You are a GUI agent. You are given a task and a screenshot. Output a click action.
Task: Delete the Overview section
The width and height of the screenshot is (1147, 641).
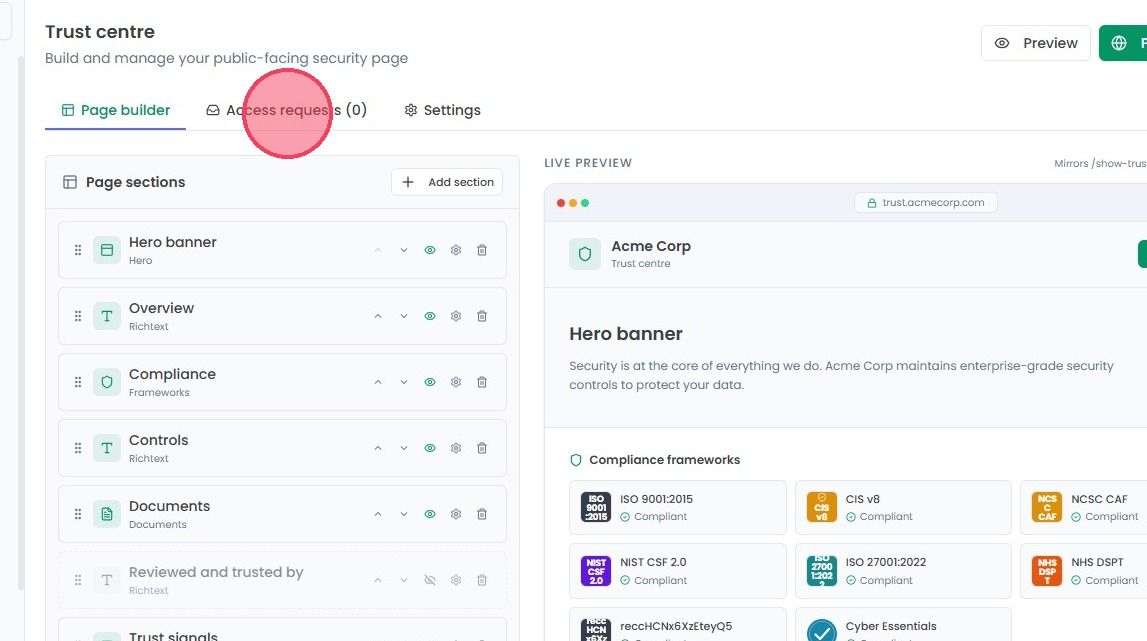tap(482, 316)
